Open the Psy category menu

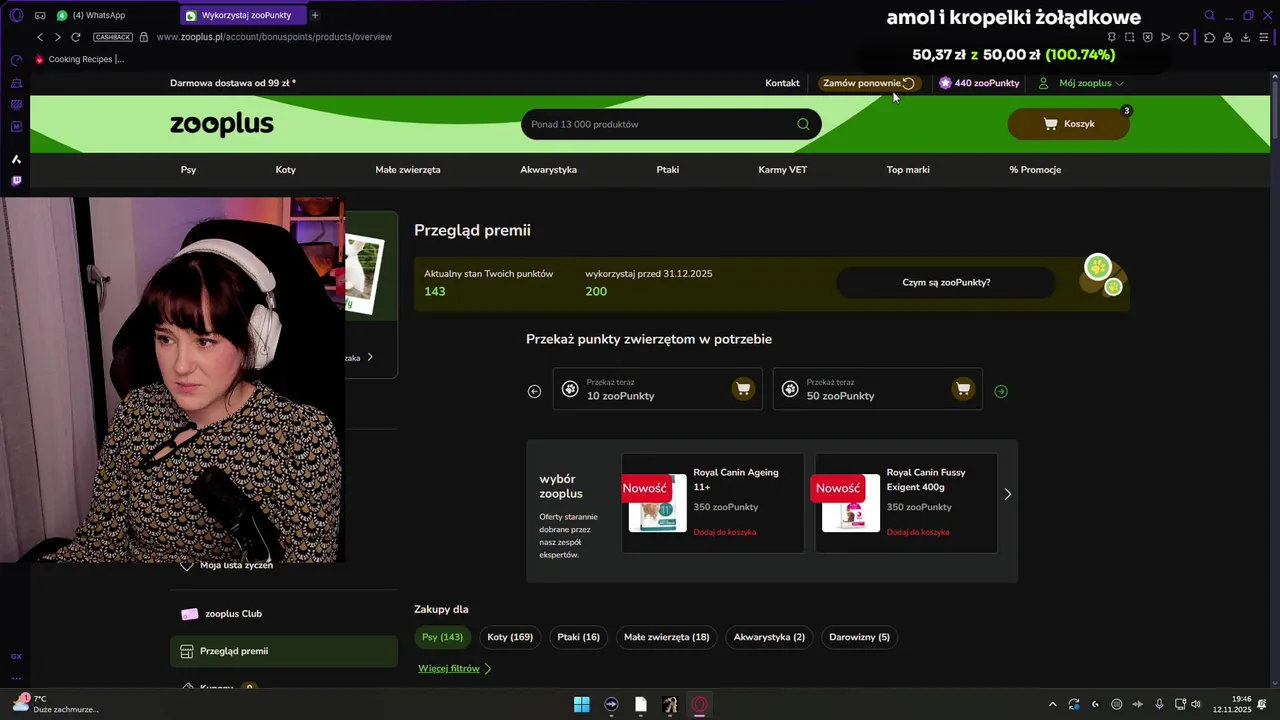click(x=188, y=170)
